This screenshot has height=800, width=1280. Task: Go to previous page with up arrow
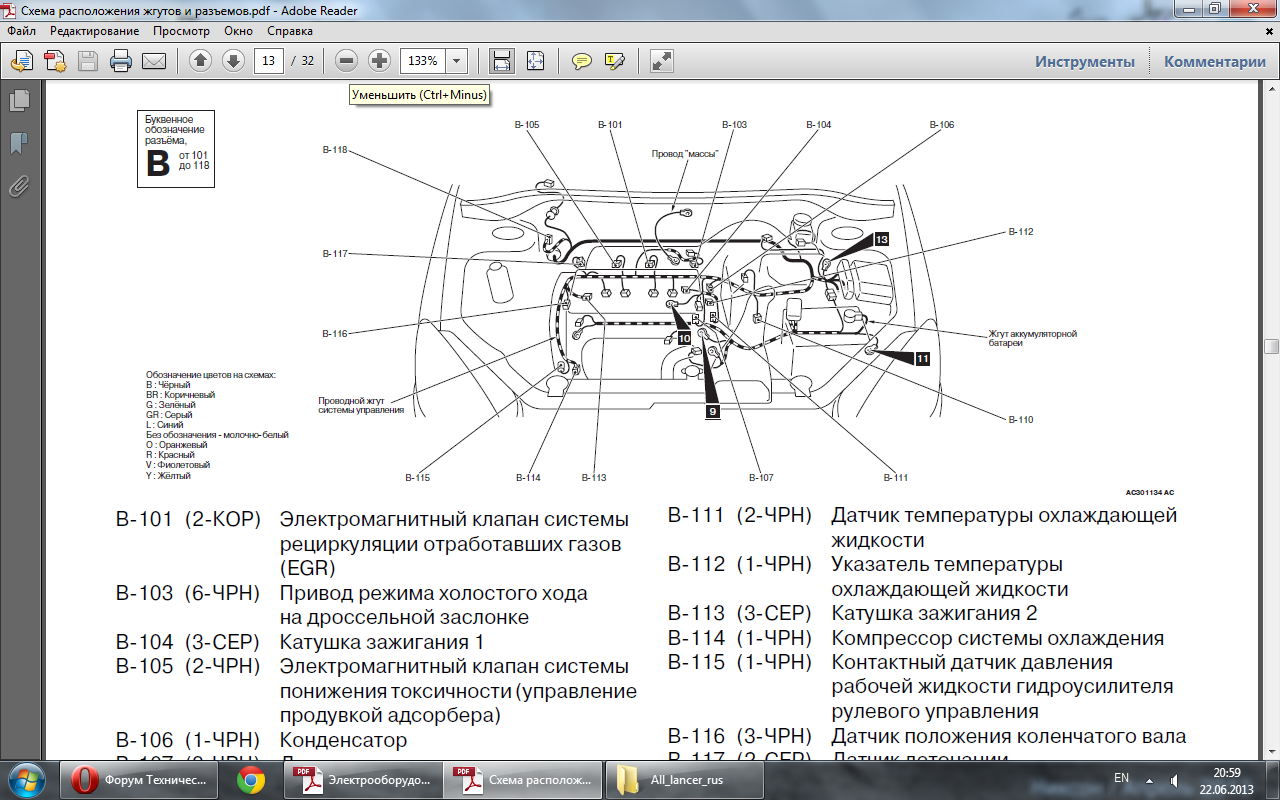(x=200, y=61)
